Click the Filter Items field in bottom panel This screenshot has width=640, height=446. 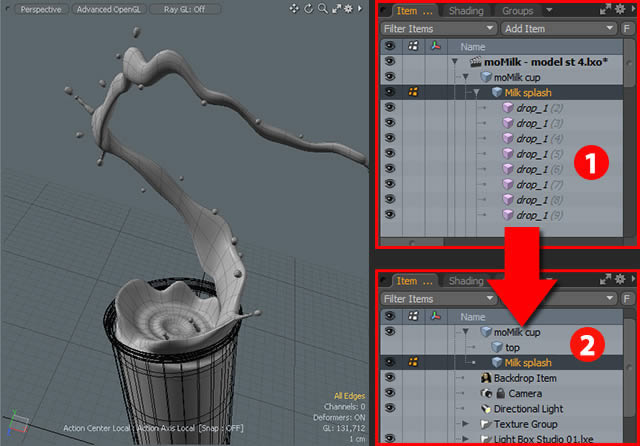(x=435, y=298)
